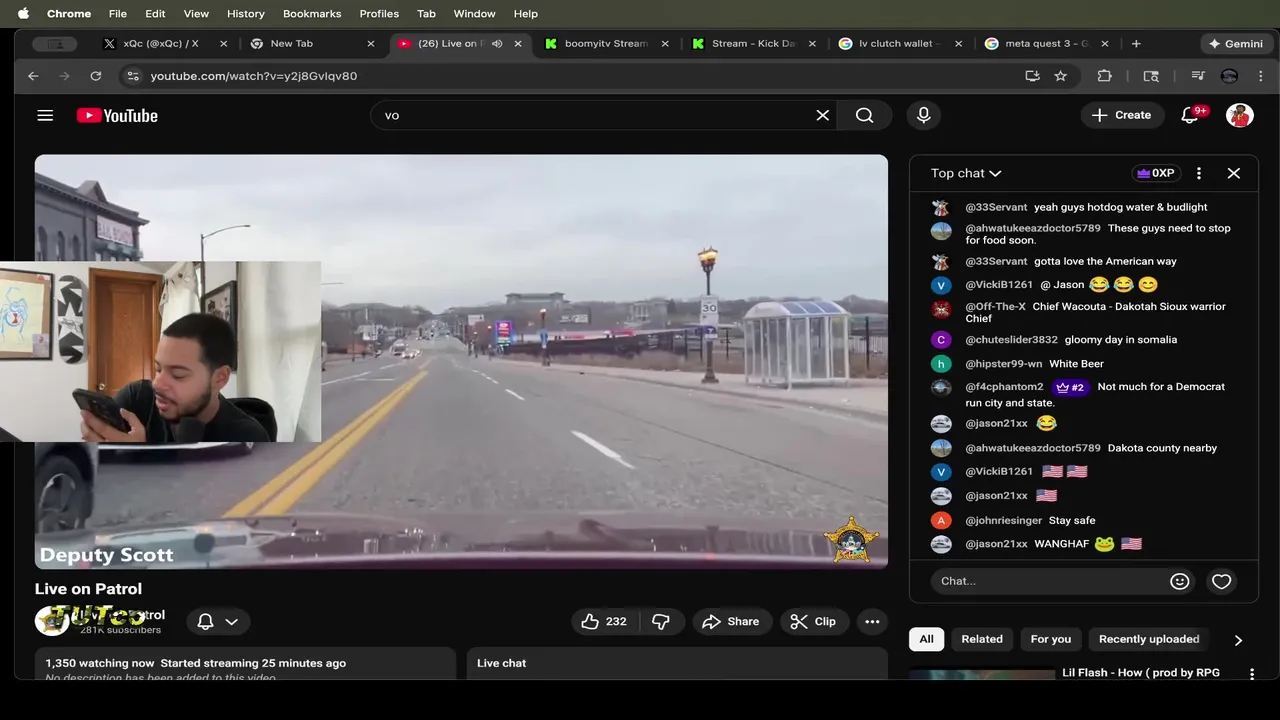The image size is (1280, 720).
Task: Open the chat emoji picker
Action: click(1180, 581)
